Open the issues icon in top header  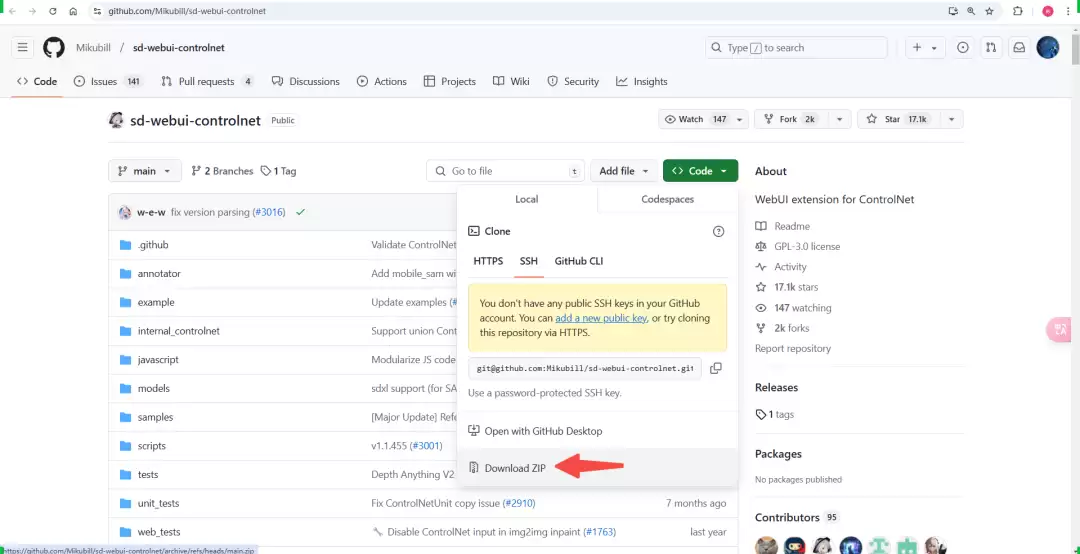pos(963,48)
